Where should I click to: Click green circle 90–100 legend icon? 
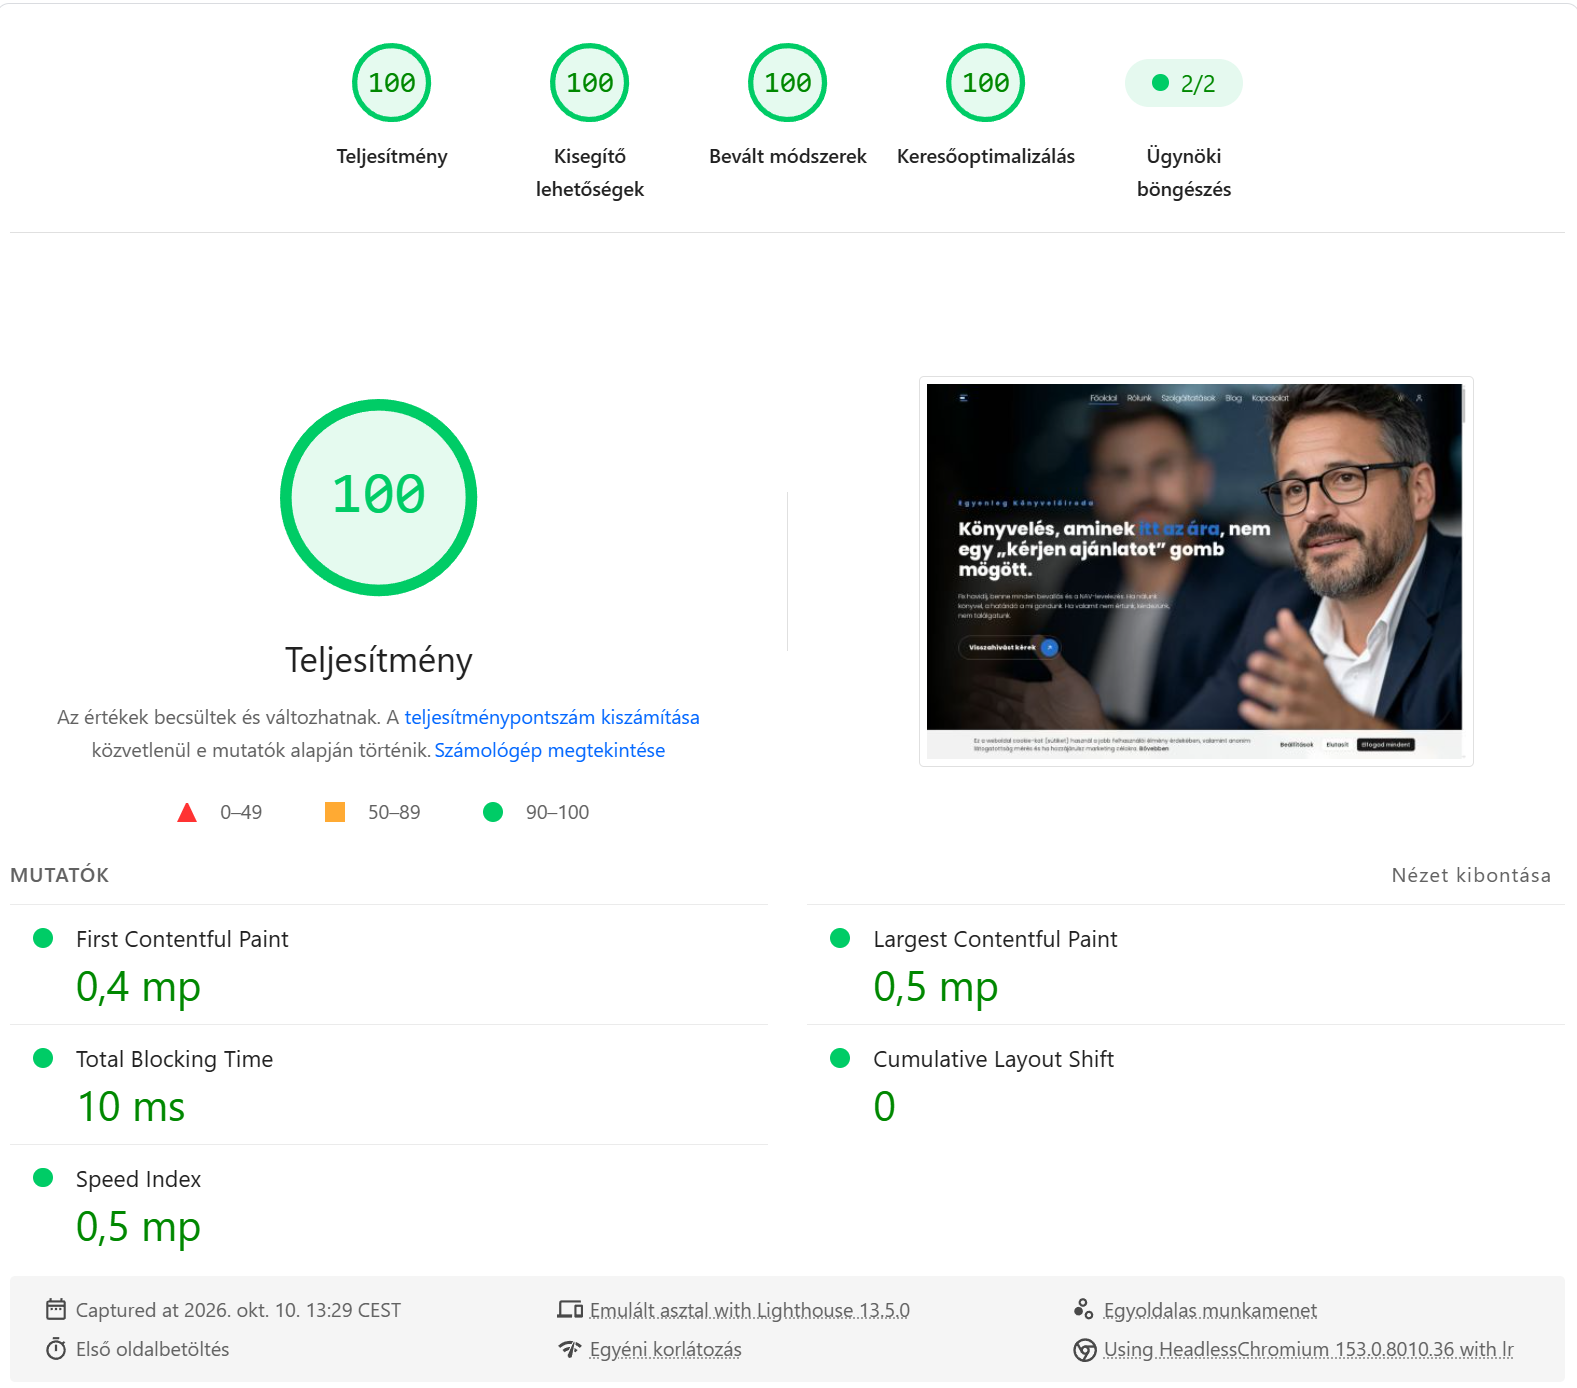click(493, 812)
